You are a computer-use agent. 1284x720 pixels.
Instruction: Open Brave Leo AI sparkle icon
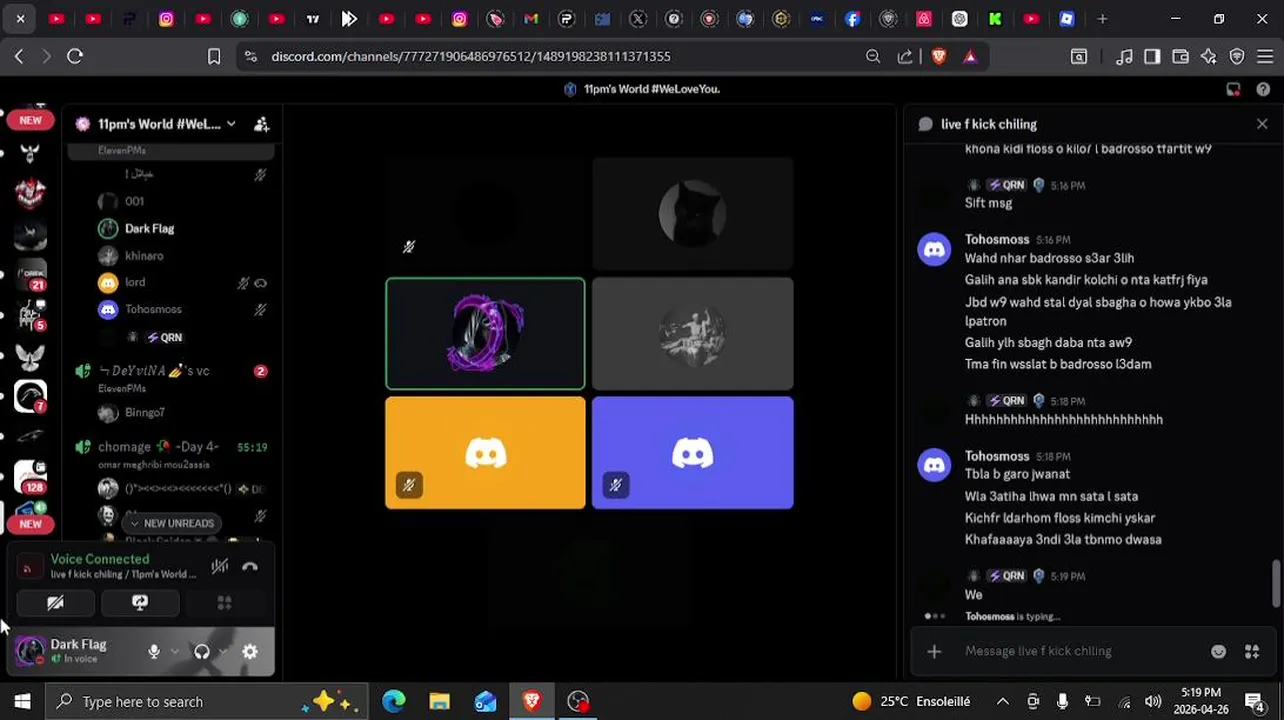click(x=1209, y=57)
